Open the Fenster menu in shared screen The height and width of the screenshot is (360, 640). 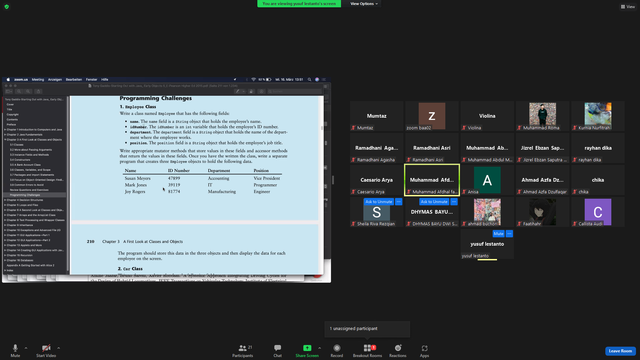(91, 80)
